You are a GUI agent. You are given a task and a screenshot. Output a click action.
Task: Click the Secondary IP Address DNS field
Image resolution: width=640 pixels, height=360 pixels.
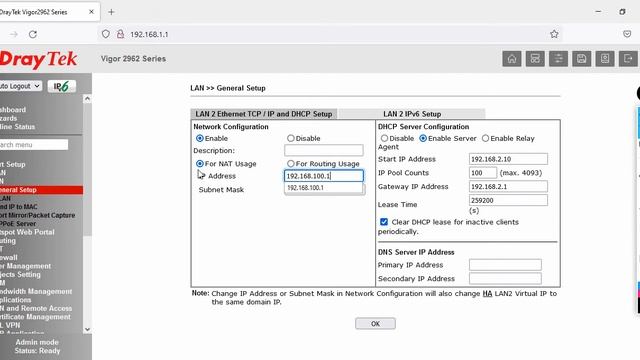[x=505, y=279]
